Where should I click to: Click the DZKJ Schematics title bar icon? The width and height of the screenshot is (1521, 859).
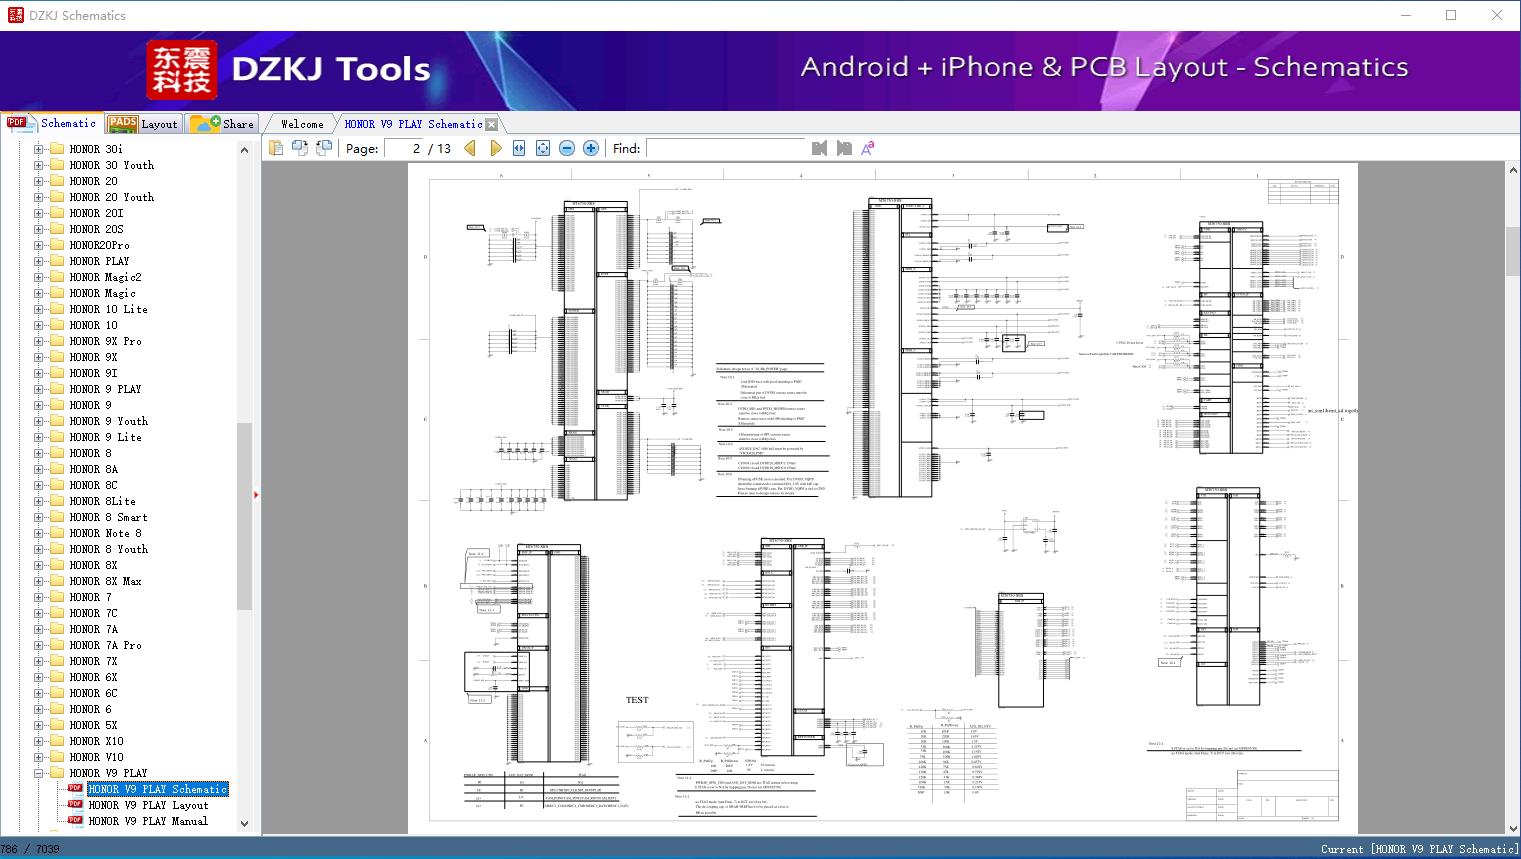14,15
